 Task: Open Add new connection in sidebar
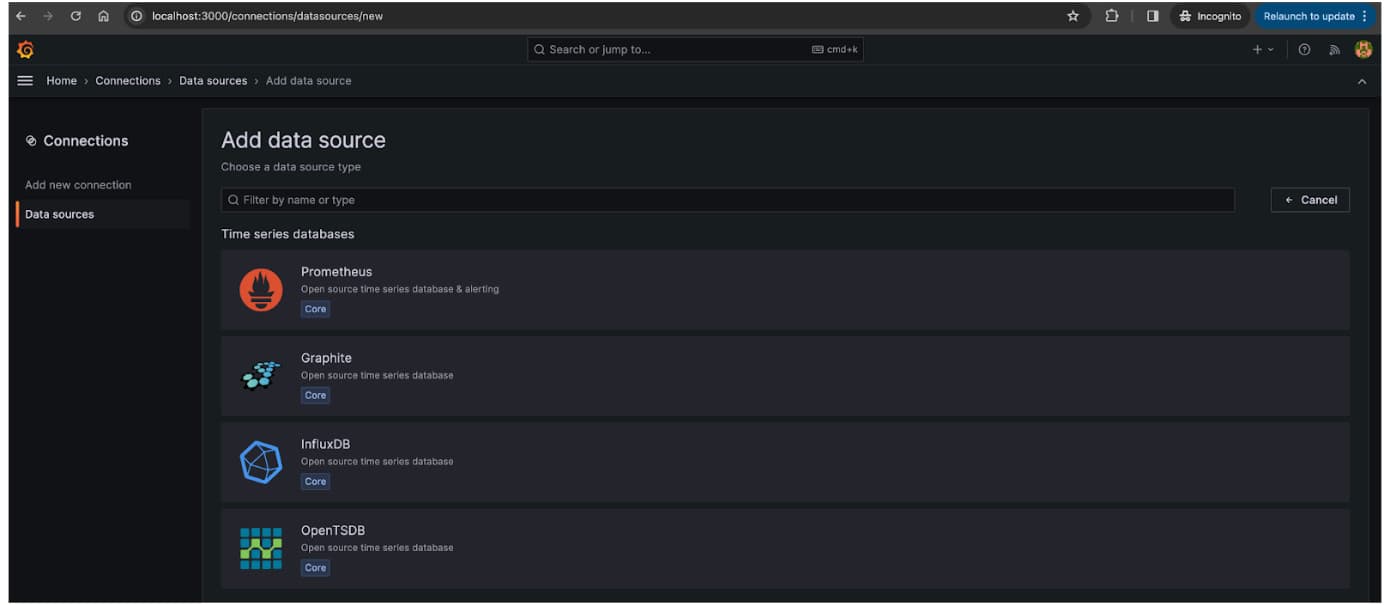coord(78,185)
